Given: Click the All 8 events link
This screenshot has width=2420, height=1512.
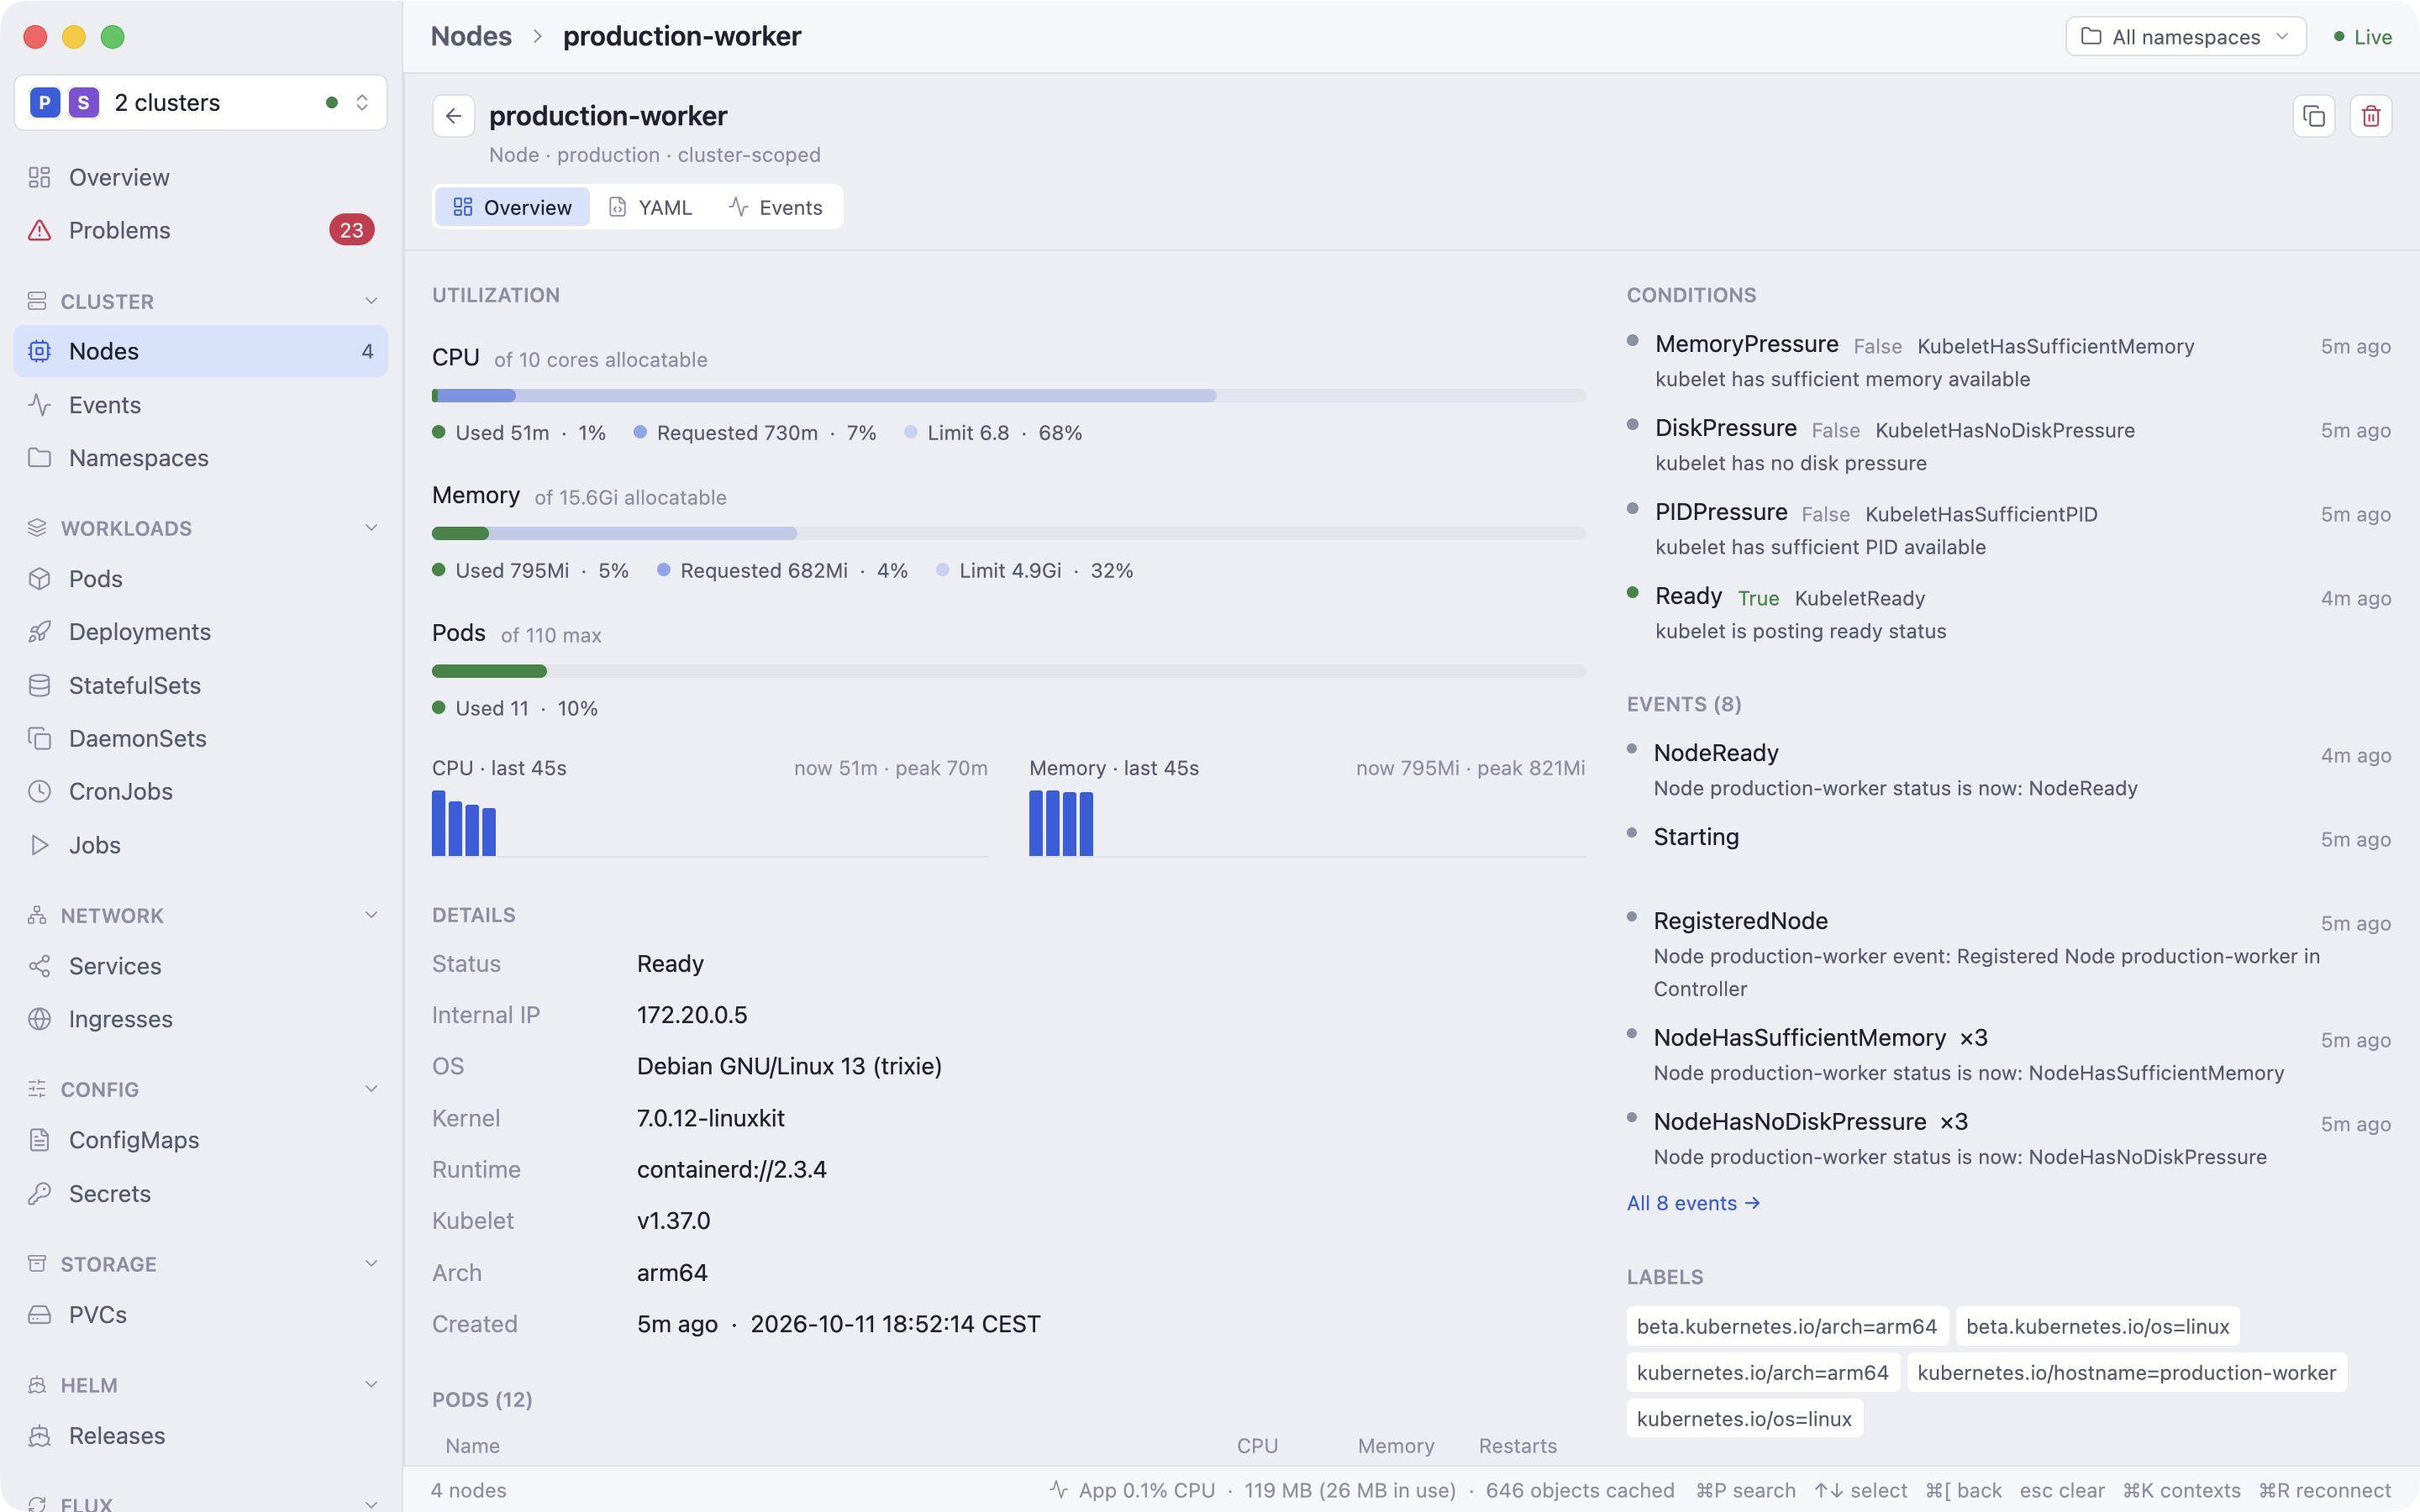Looking at the screenshot, I should [1693, 1203].
